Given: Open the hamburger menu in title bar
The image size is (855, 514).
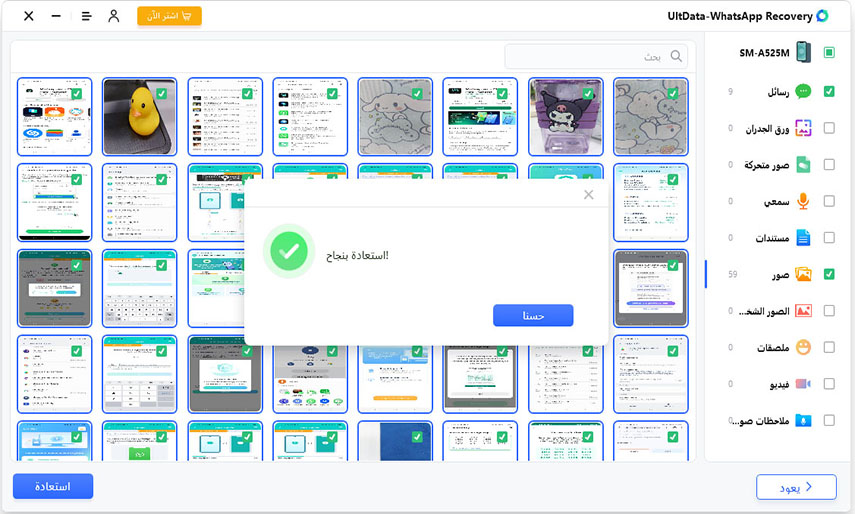Looking at the screenshot, I should 86,16.
